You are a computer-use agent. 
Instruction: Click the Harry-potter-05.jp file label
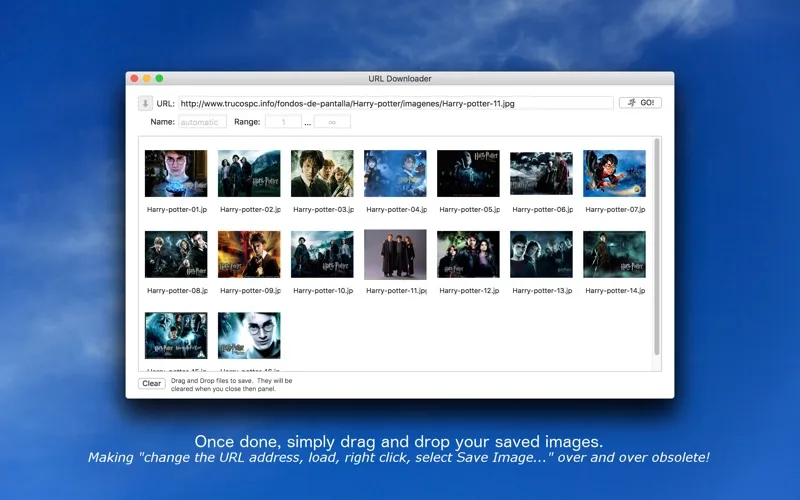(469, 210)
